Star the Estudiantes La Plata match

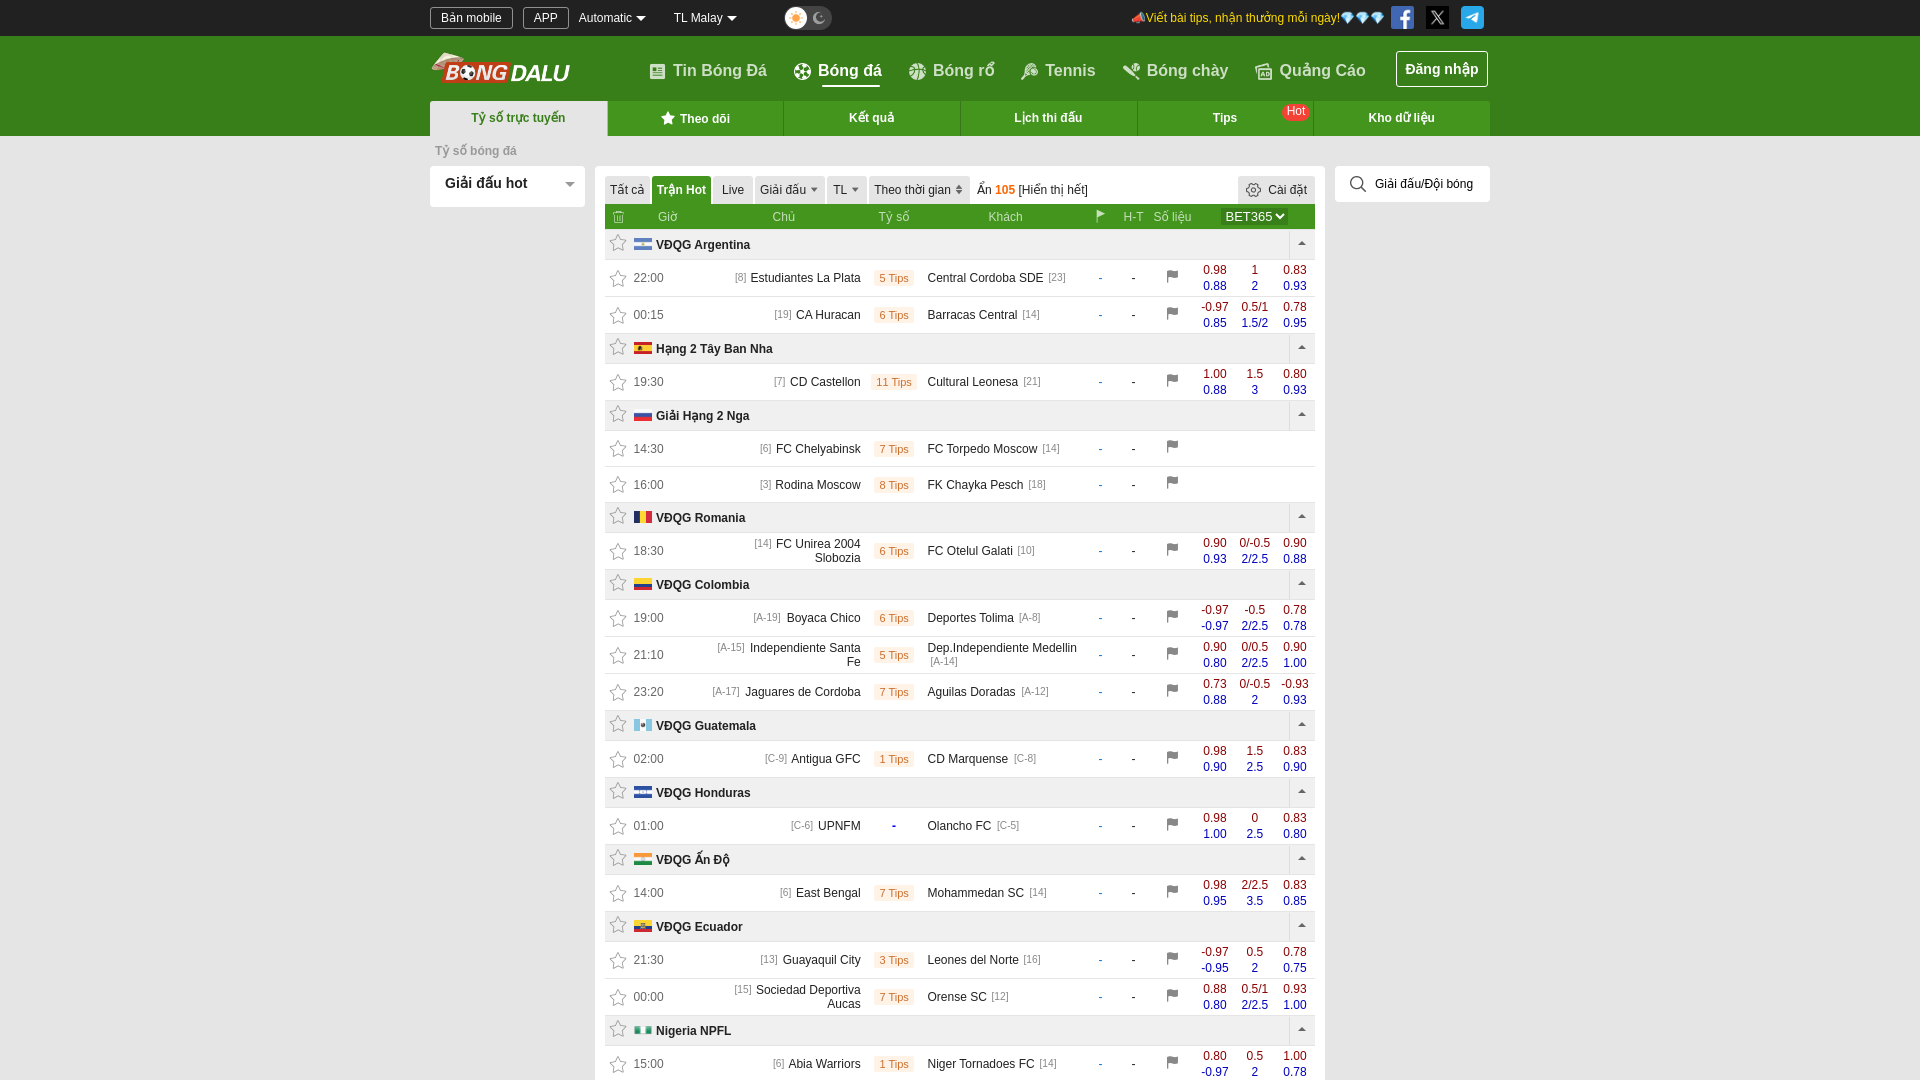point(618,279)
